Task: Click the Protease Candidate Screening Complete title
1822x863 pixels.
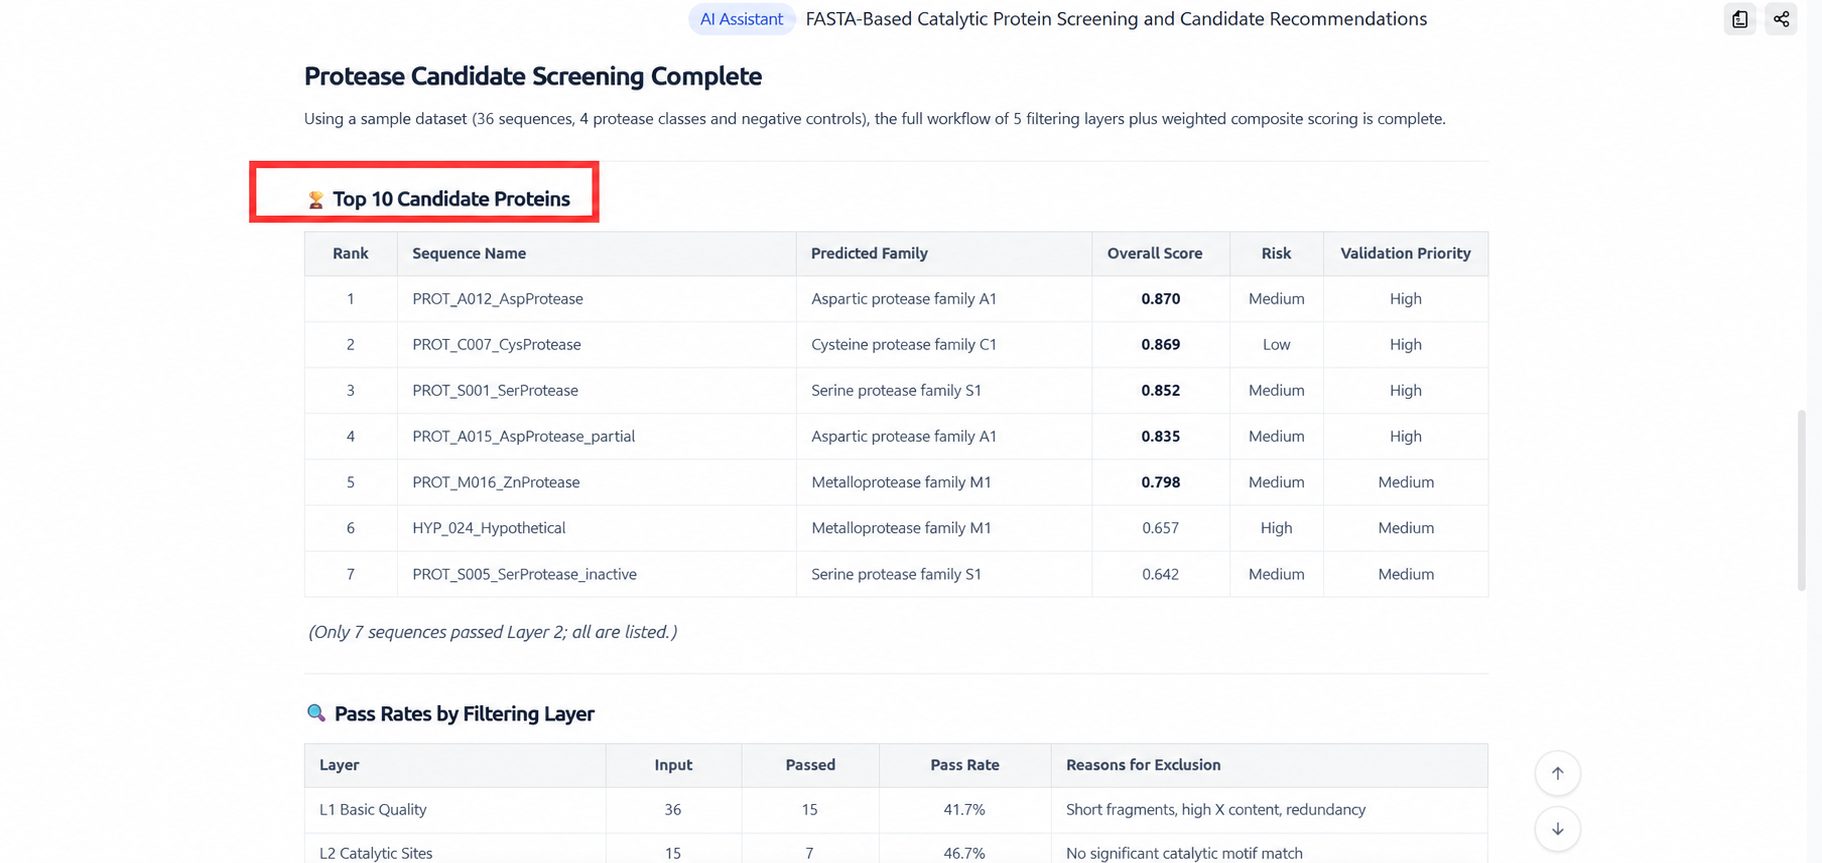Action: pos(533,76)
